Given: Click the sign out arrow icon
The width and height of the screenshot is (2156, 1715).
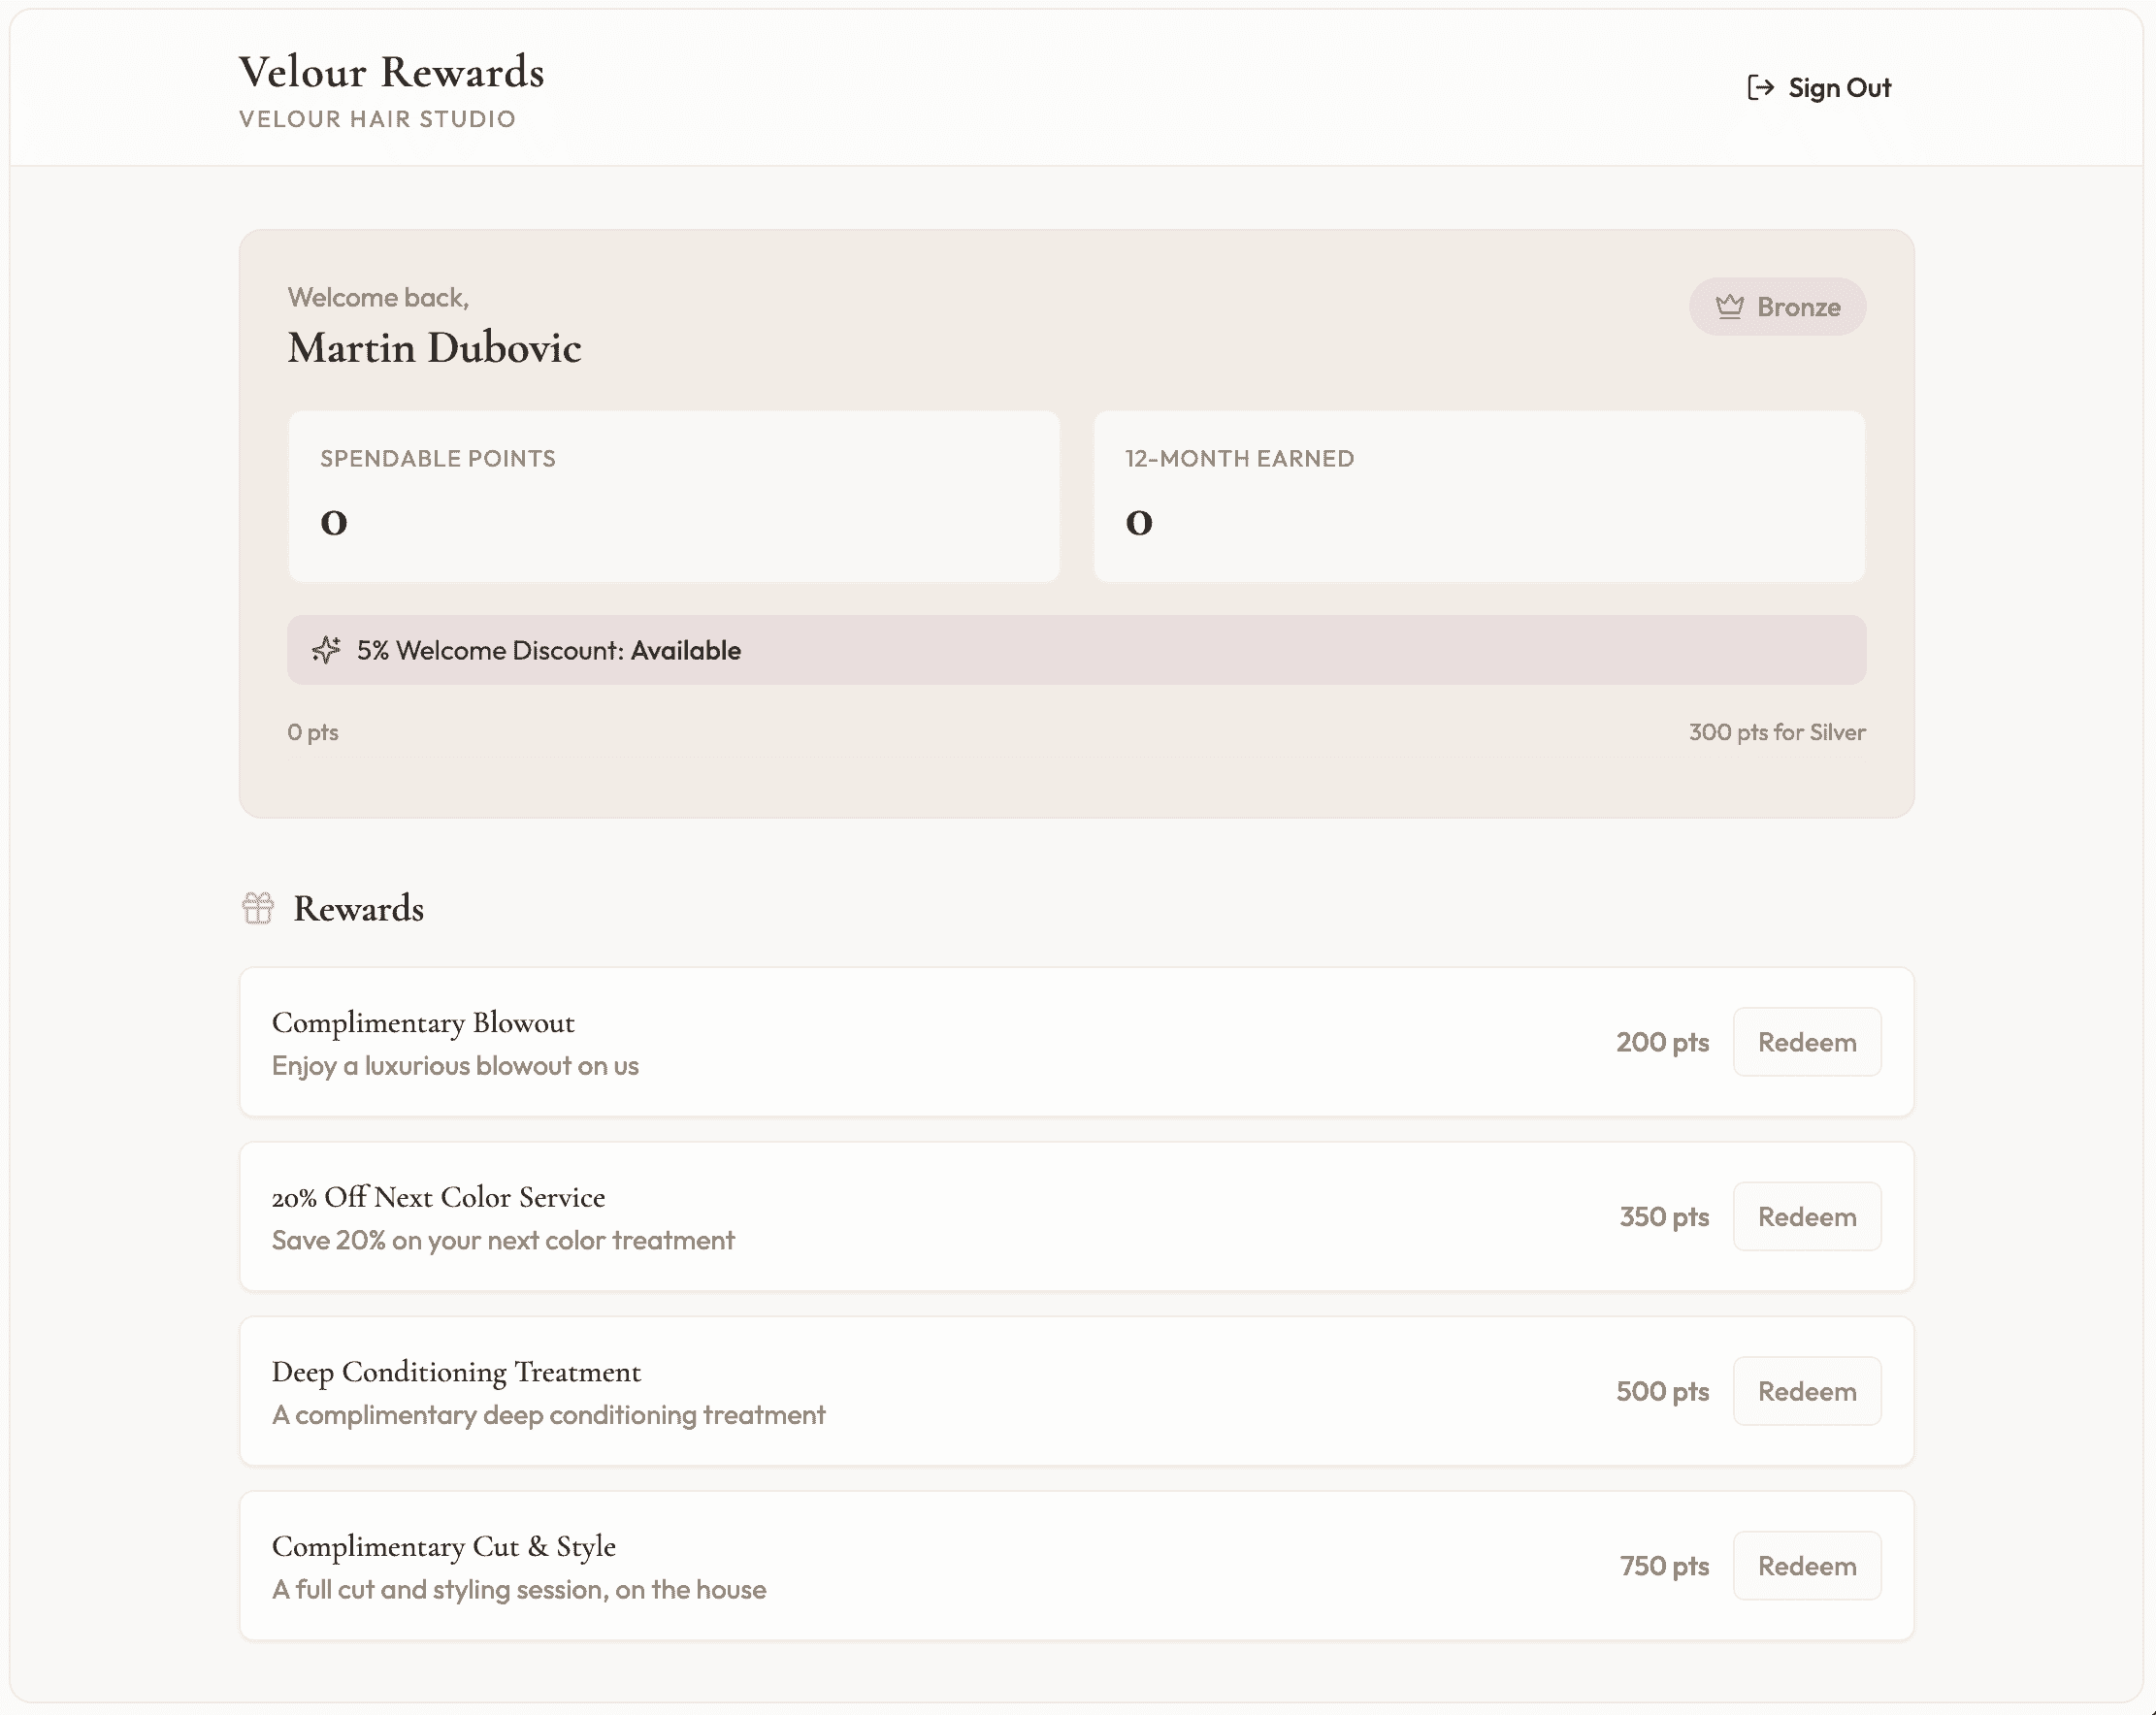Looking at the screenshot, I should [1762, 87].
